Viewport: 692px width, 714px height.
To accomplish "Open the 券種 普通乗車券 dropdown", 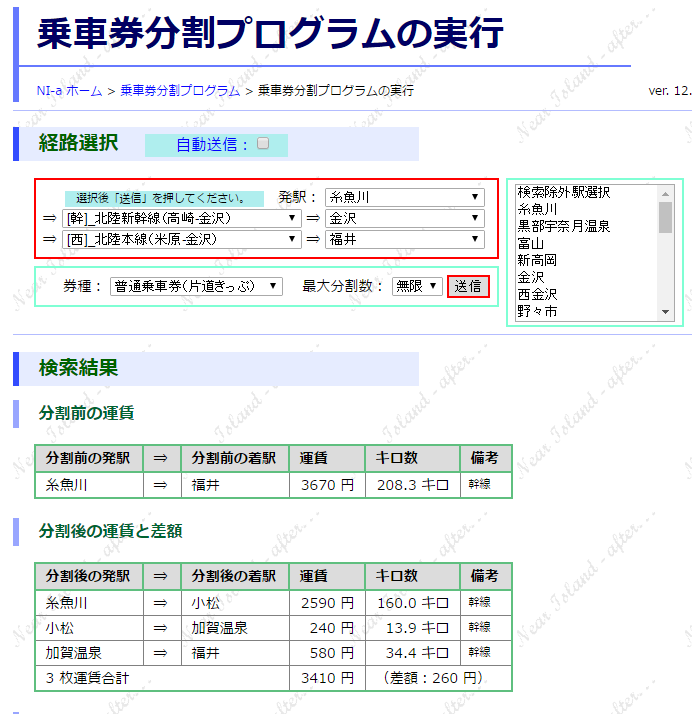I will point(196,286).
